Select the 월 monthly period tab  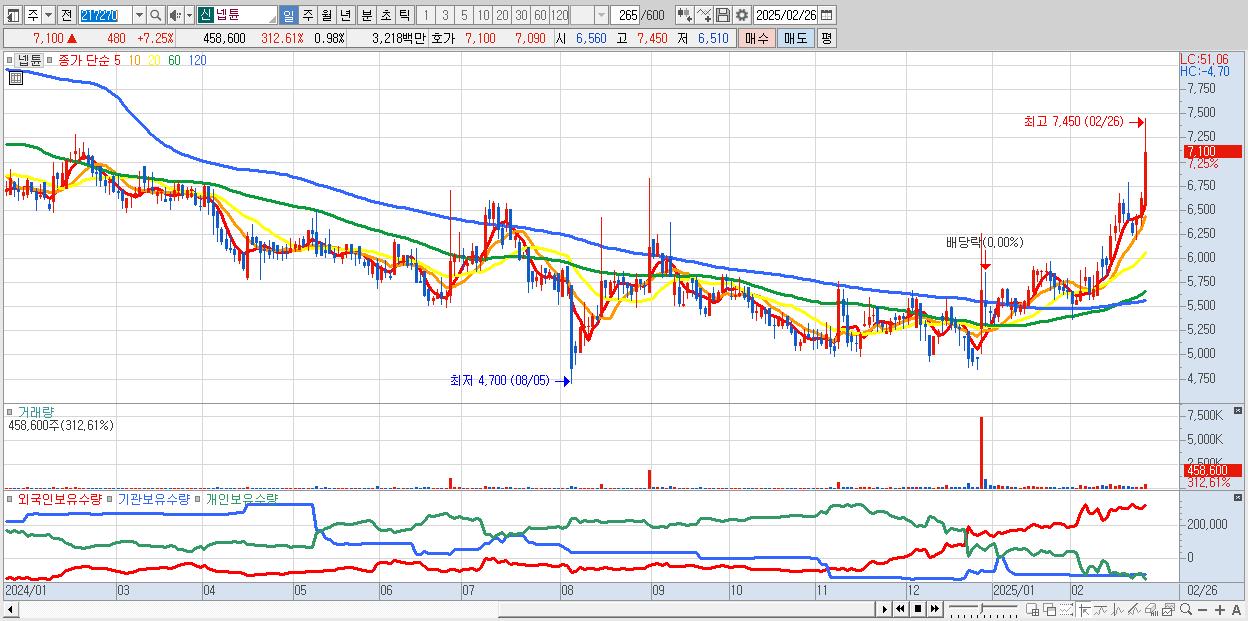[326, 15]
